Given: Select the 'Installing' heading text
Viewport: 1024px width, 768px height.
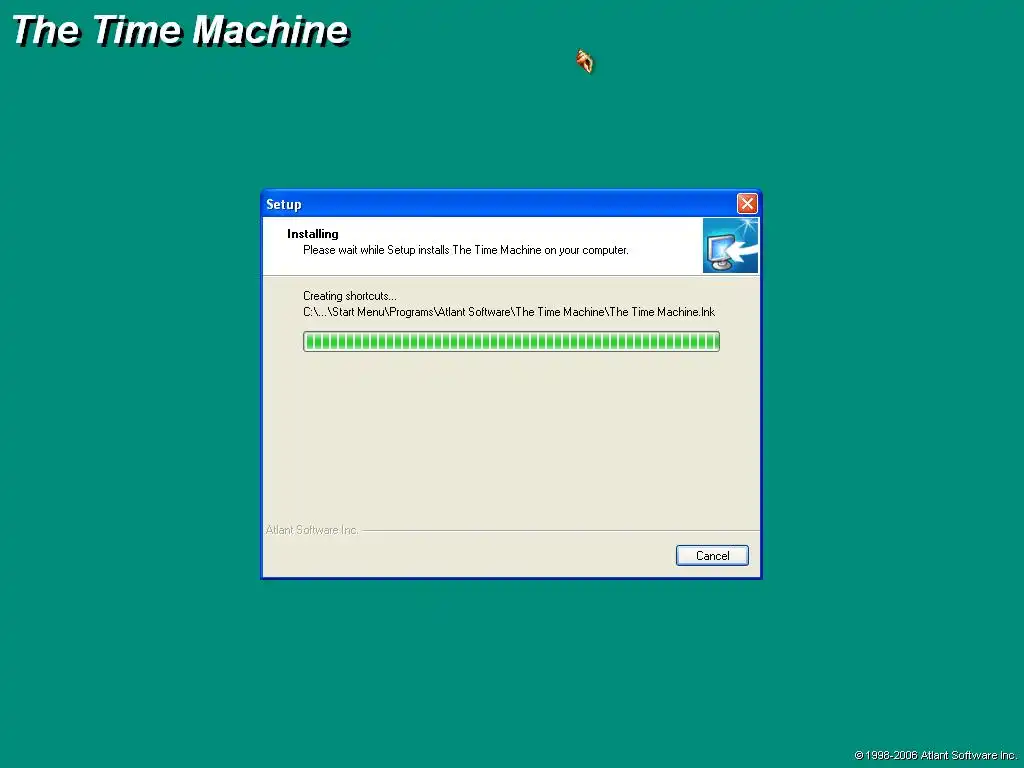Looking at the screenshot, I should pos(313,234).
